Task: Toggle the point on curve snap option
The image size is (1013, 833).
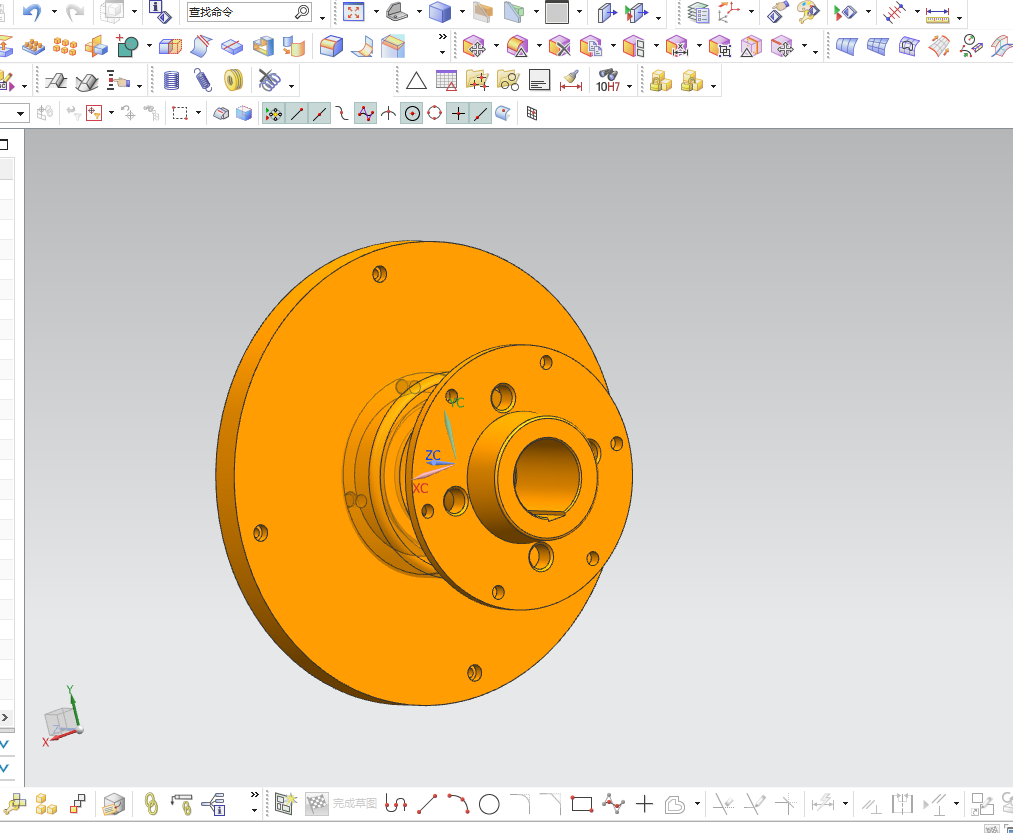Action: point(481,114)
